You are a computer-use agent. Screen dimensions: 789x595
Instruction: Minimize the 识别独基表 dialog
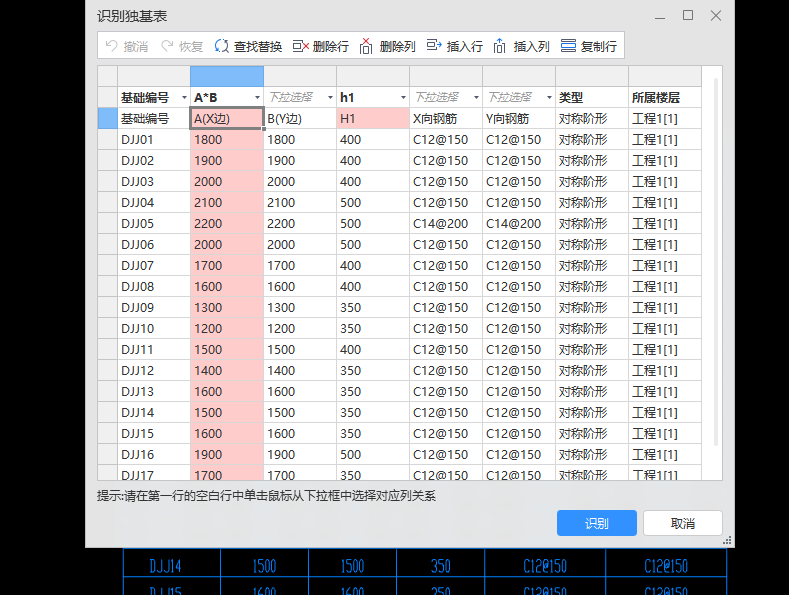tap(660, 16)
